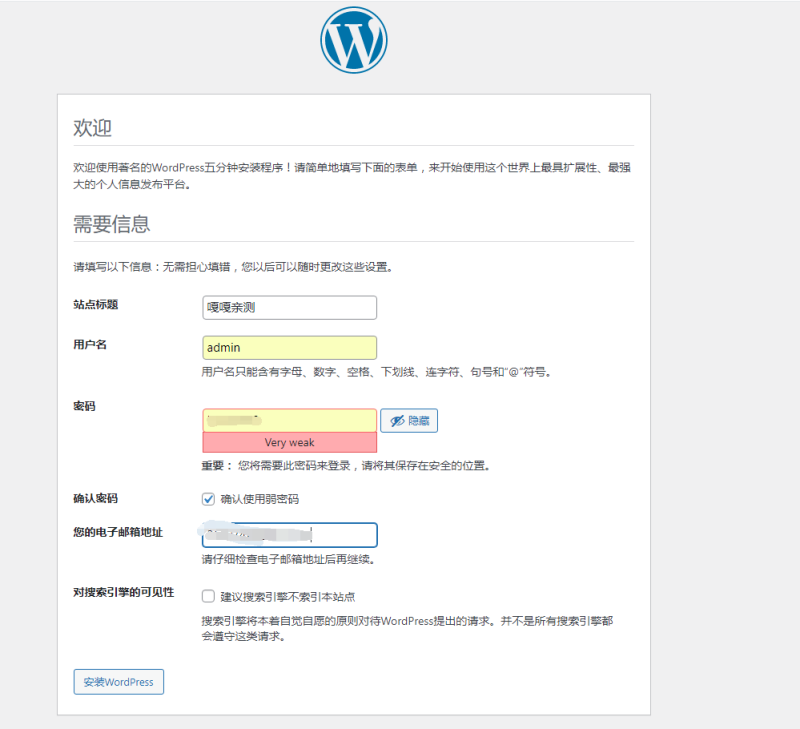Click the 确认使用弱密码 label text

[260, 499]
